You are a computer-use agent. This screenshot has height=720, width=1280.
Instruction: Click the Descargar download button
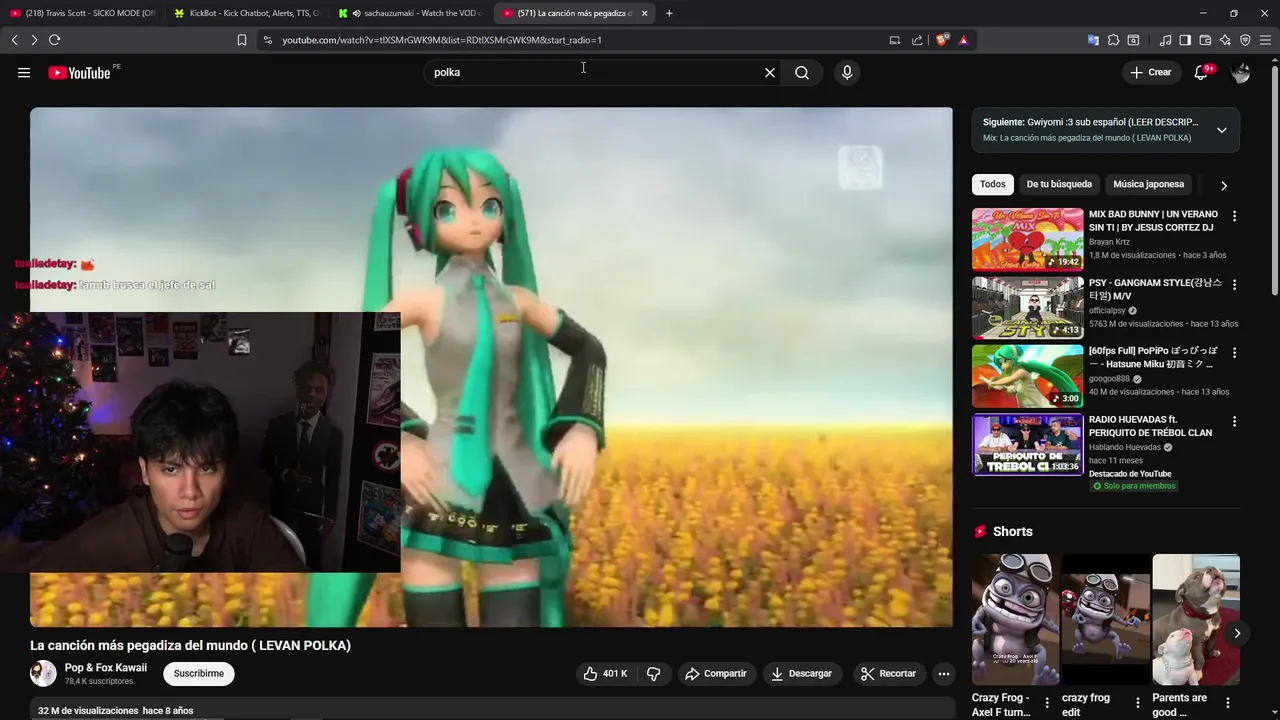point(801,674)
